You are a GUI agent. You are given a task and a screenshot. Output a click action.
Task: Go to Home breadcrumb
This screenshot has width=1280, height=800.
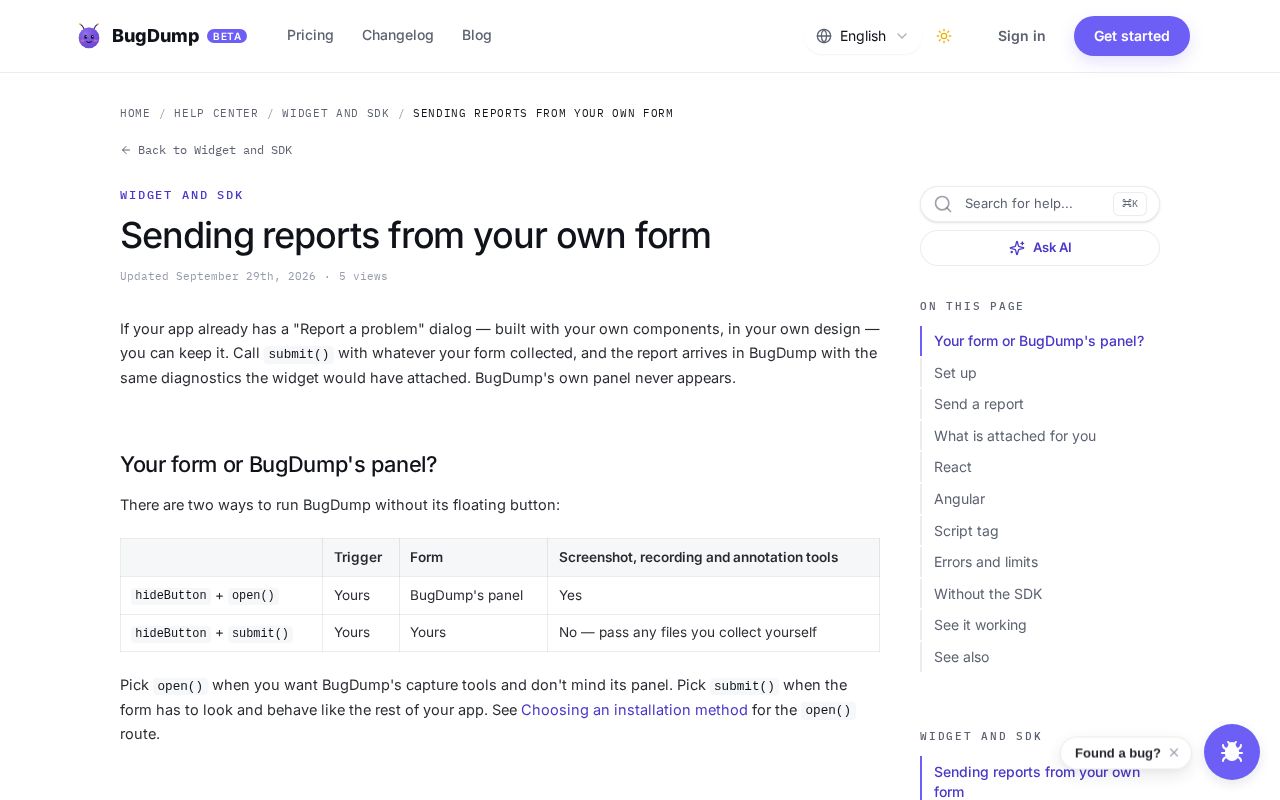[135, 113]
